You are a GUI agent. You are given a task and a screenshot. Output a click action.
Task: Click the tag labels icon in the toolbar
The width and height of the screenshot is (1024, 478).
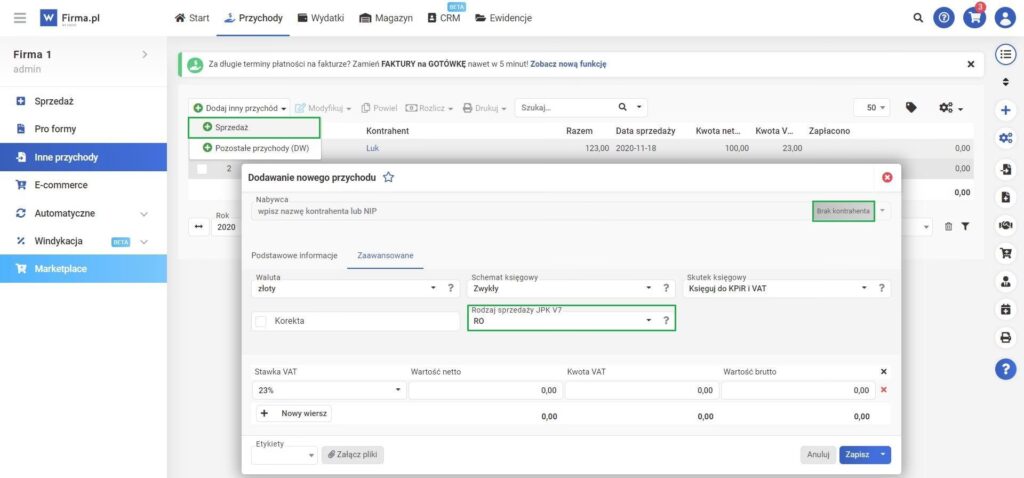click(911, 107)
